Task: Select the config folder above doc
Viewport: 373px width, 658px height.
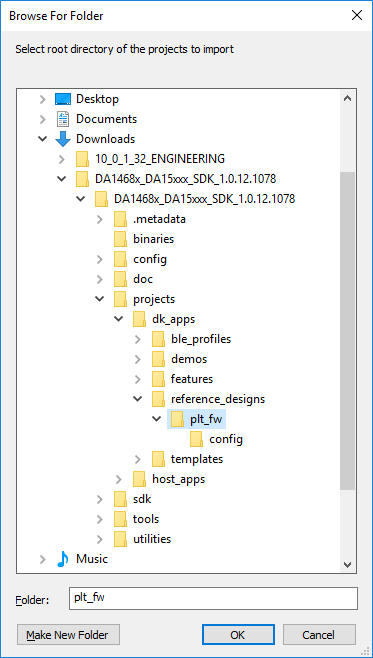Action: 141,259
